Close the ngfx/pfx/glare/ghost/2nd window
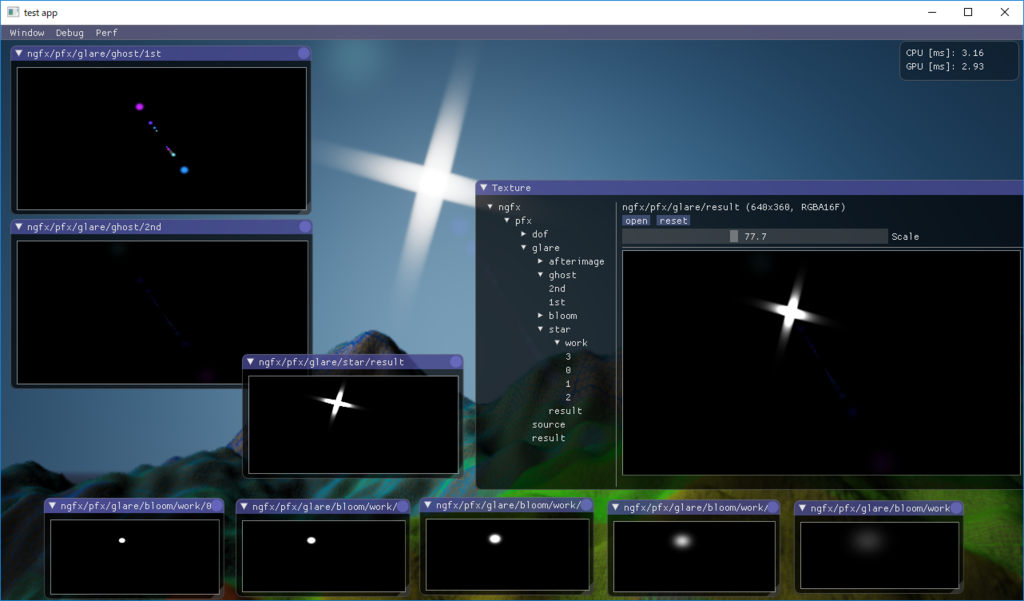Screen dimensions: 1024x601 click(x=305, y=227)
